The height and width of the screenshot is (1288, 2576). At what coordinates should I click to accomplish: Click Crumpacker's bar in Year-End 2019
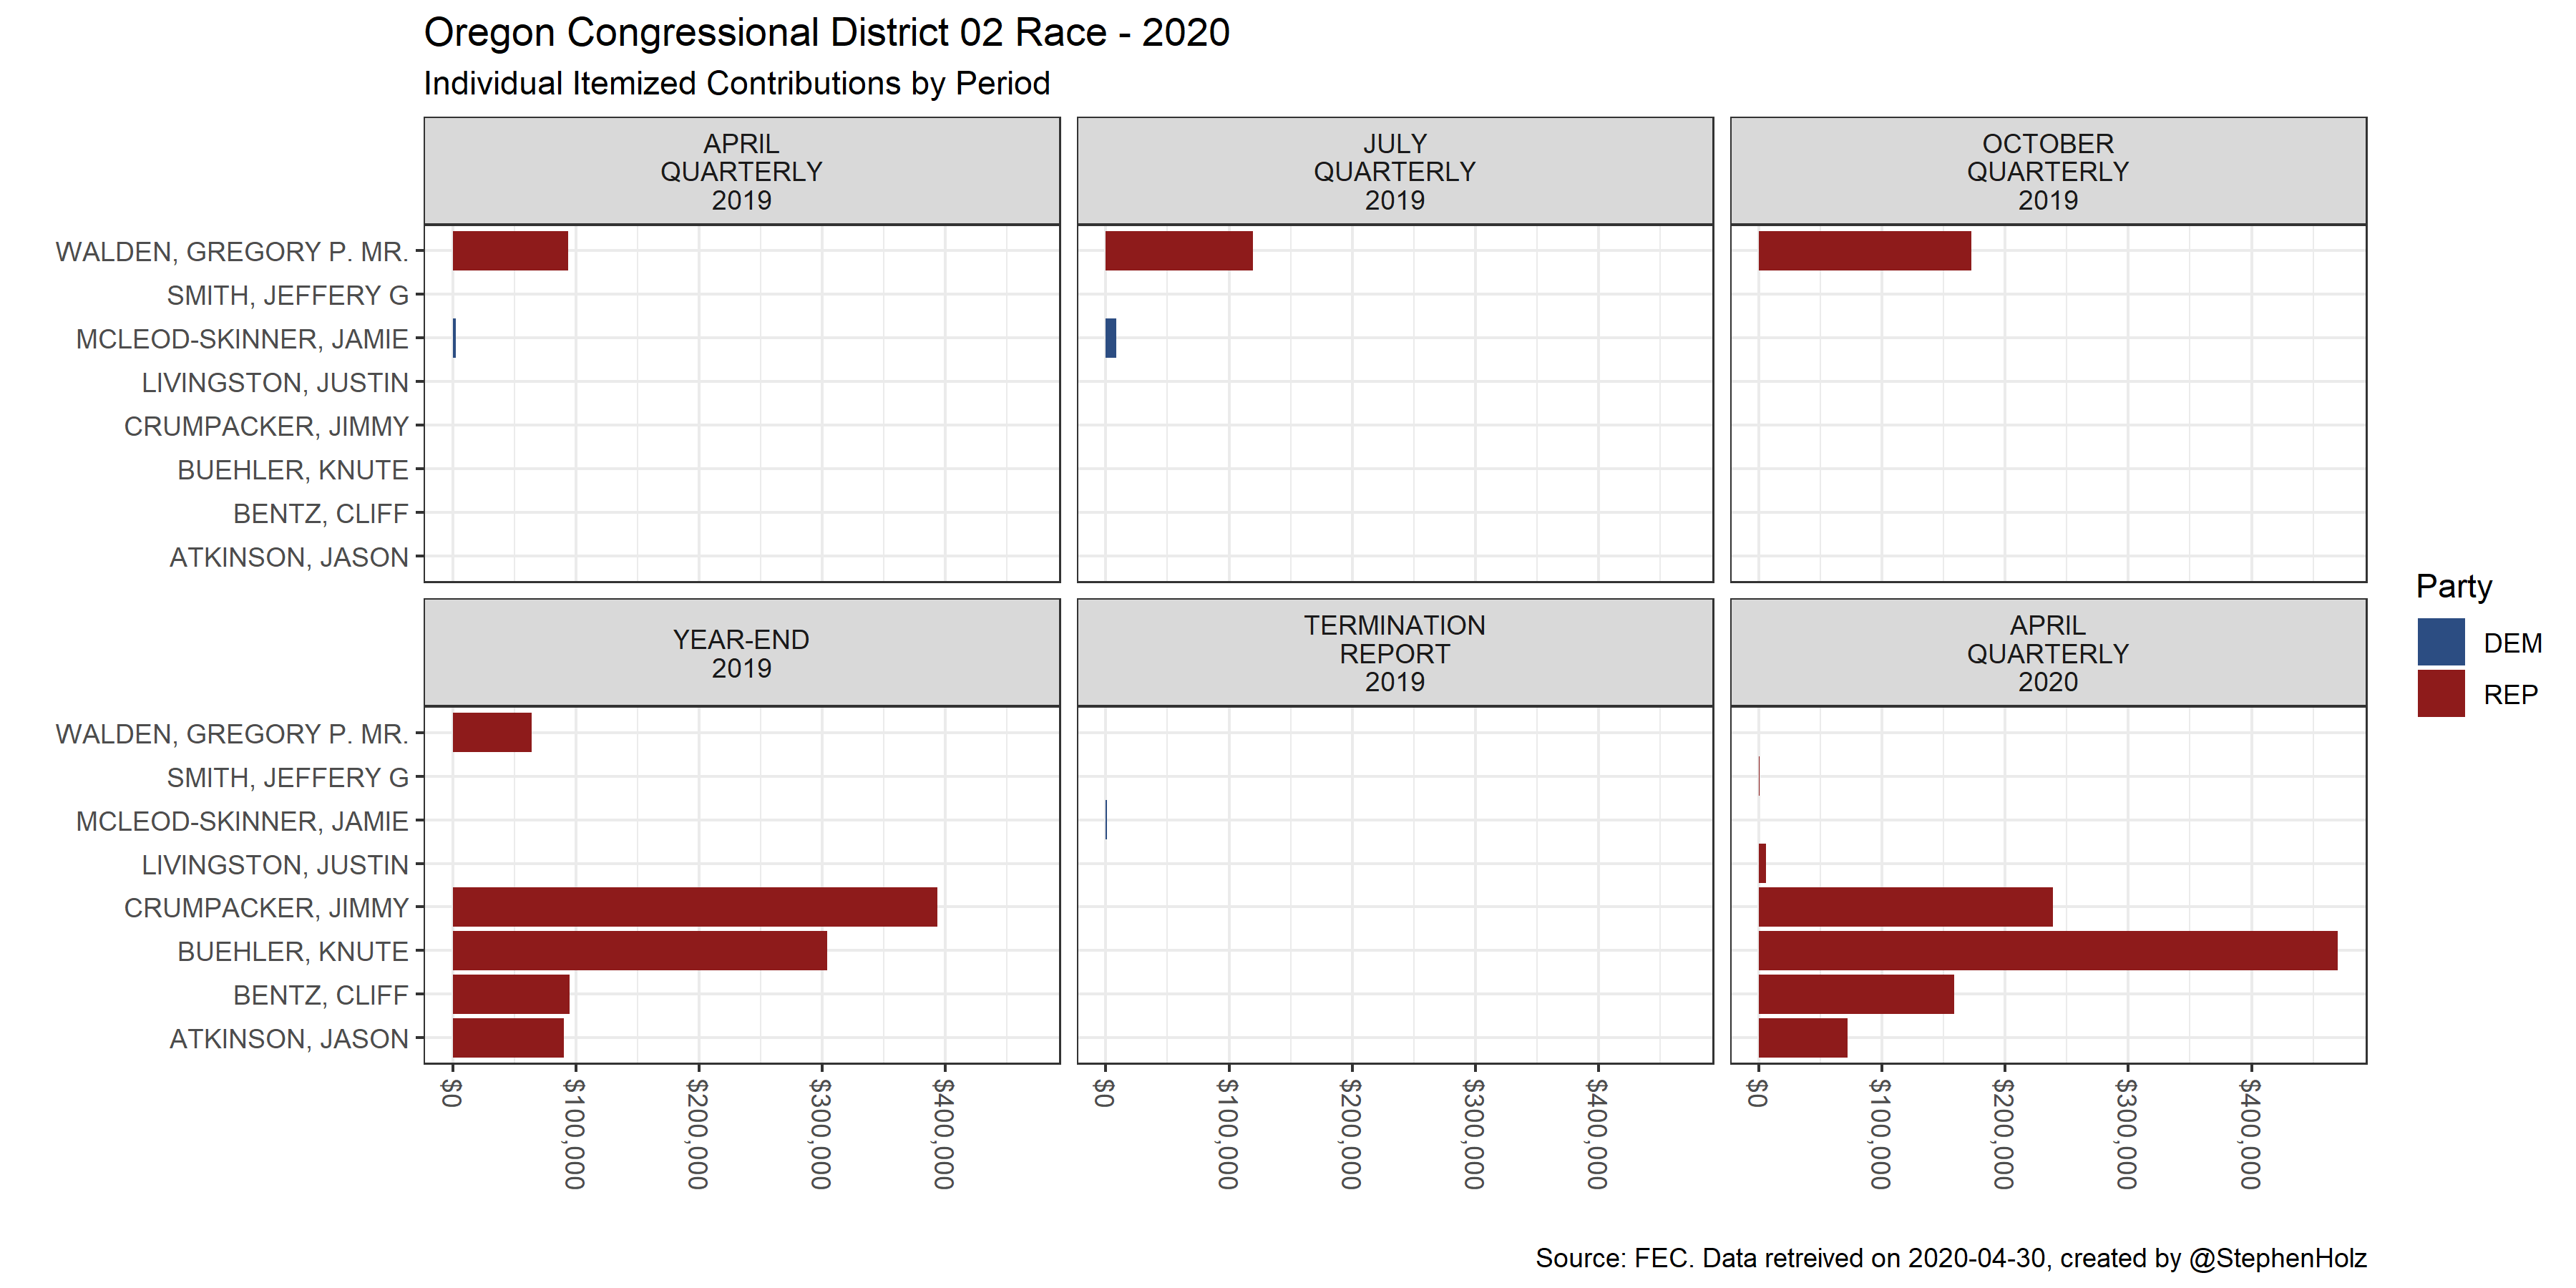point(694,907)
